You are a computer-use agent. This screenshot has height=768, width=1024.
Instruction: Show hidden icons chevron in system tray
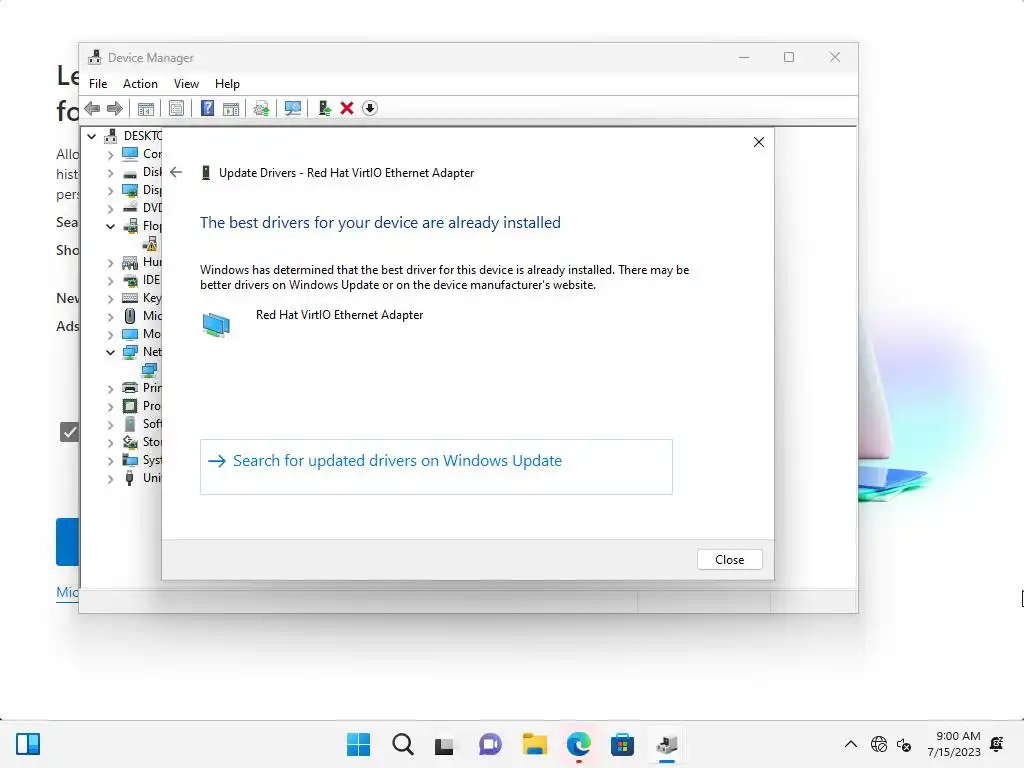(851, 744)
